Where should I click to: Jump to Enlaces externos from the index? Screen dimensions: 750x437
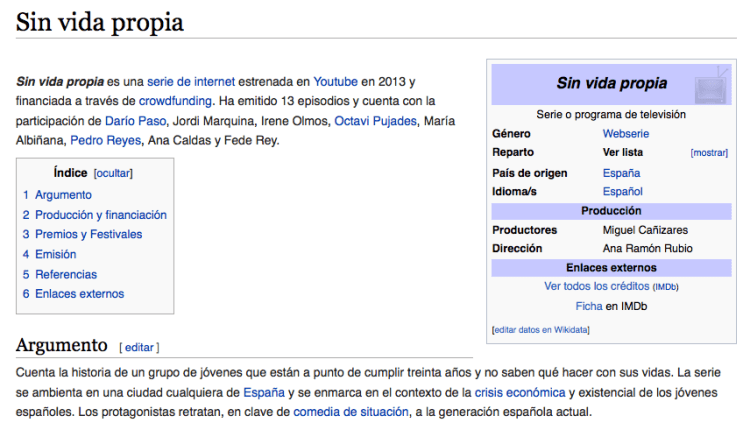pos(79,294)
